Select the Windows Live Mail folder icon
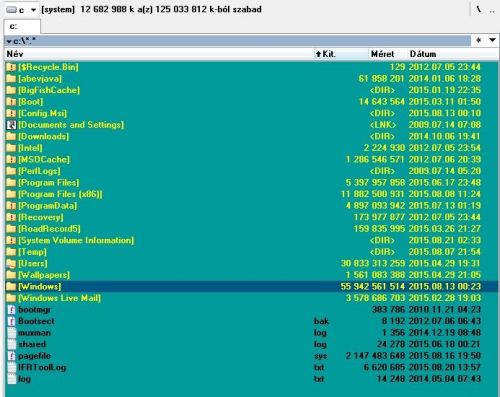The width and height of the screenshot is (500, 397). pyautogui.click(x=11, y=298)
